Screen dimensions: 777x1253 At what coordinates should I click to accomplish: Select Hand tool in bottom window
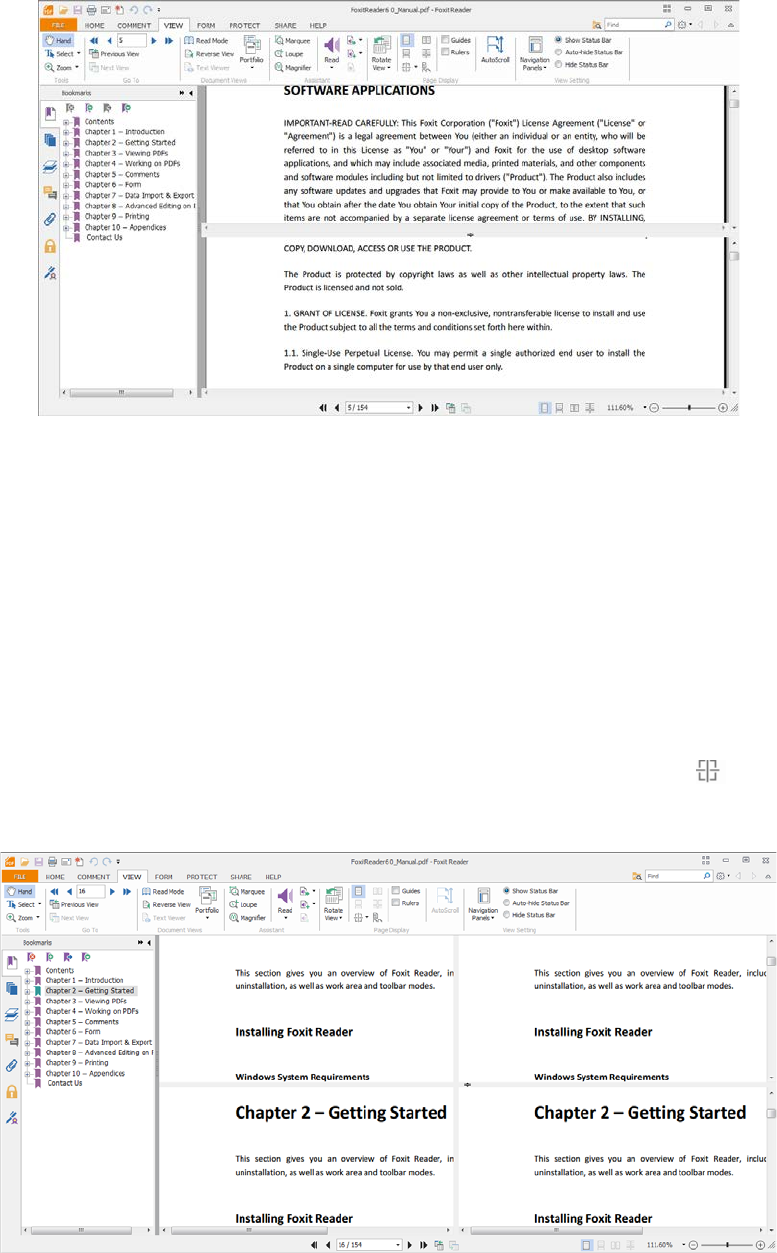click(x=19, y=891)
